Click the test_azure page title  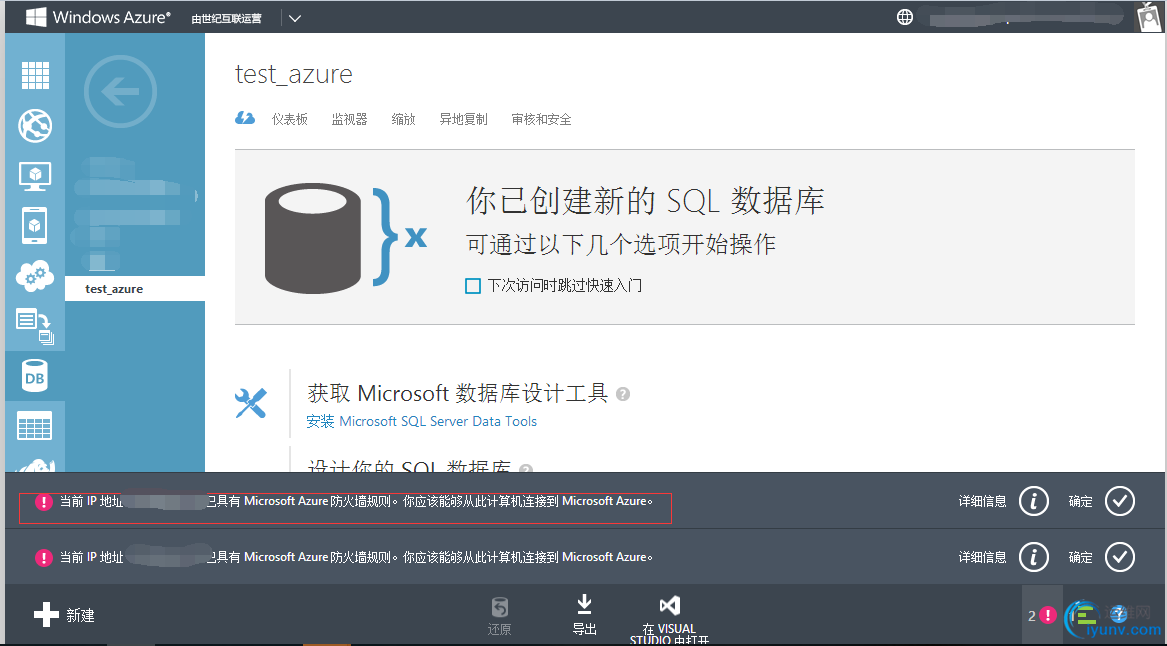click(x=294, y=74)
